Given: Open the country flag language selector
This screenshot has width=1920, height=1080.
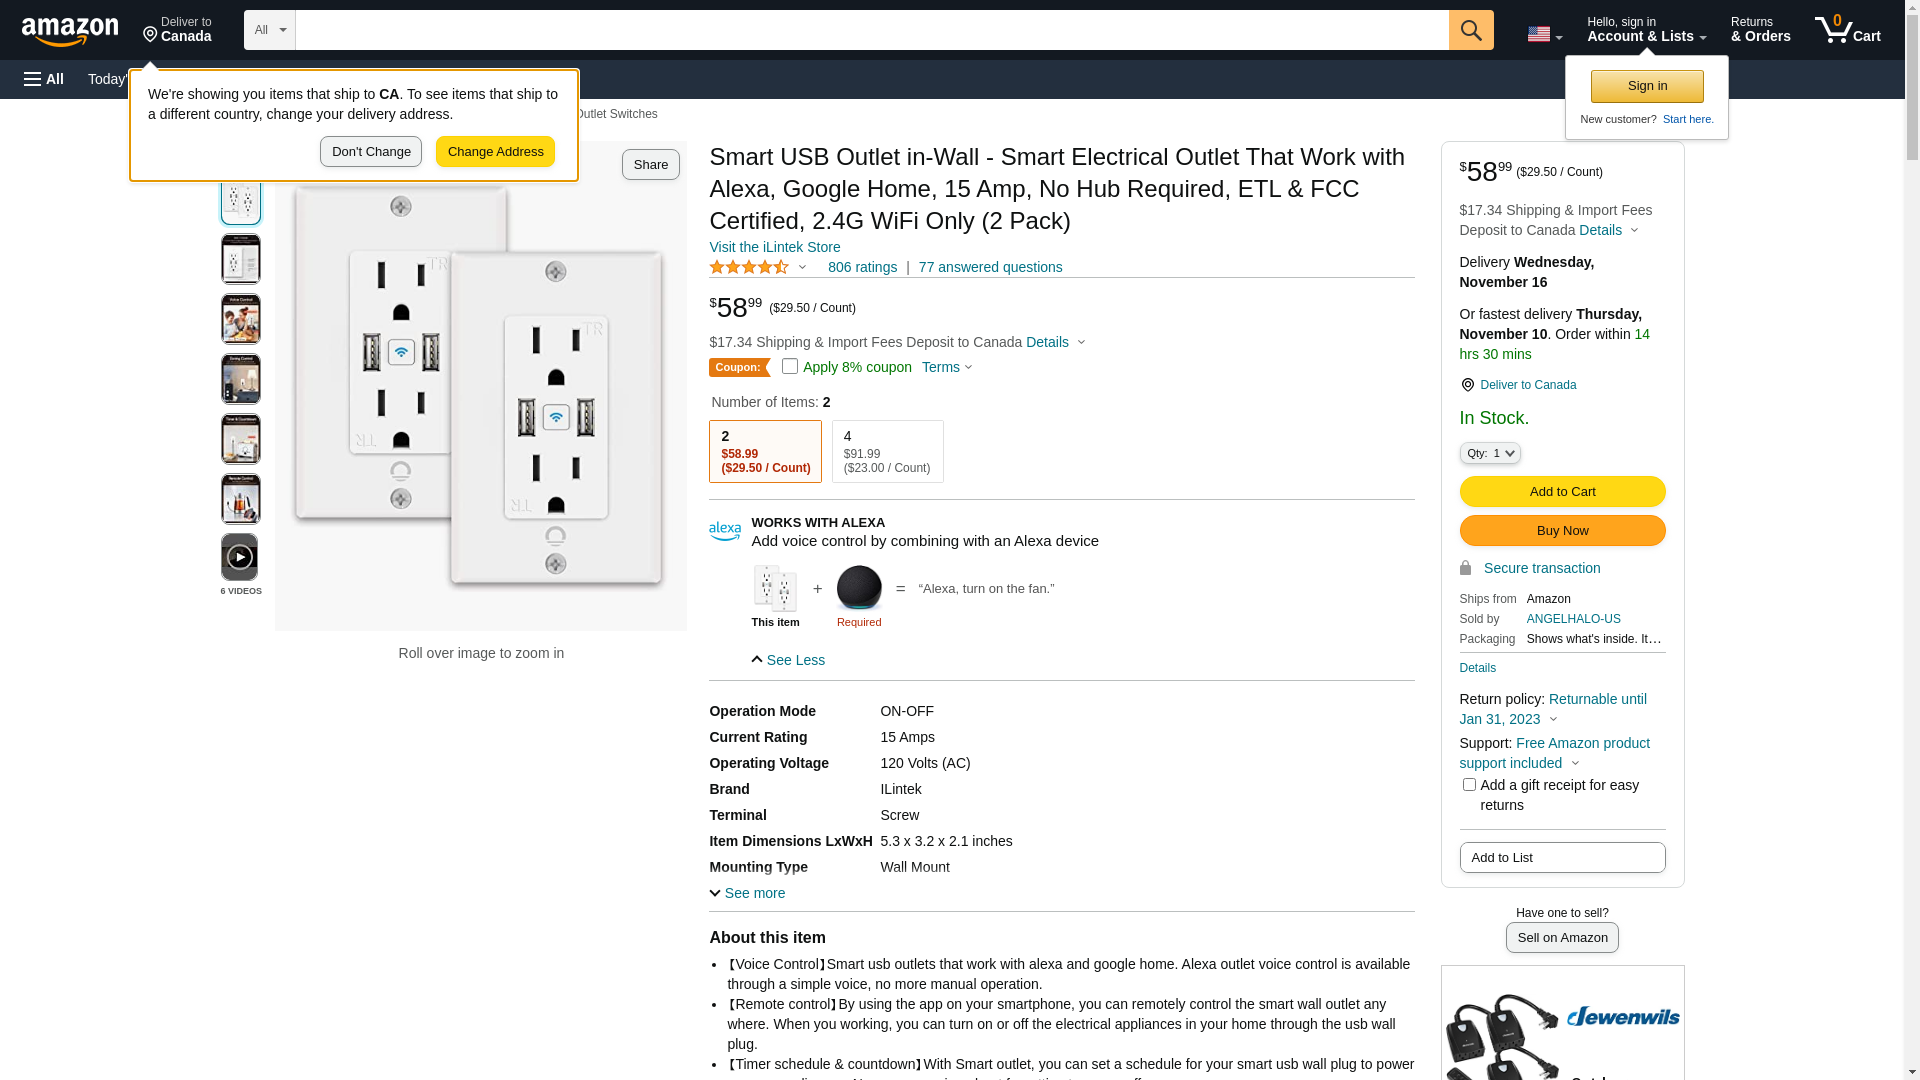Looking at the screenshot, I should tap(1544, 34).
